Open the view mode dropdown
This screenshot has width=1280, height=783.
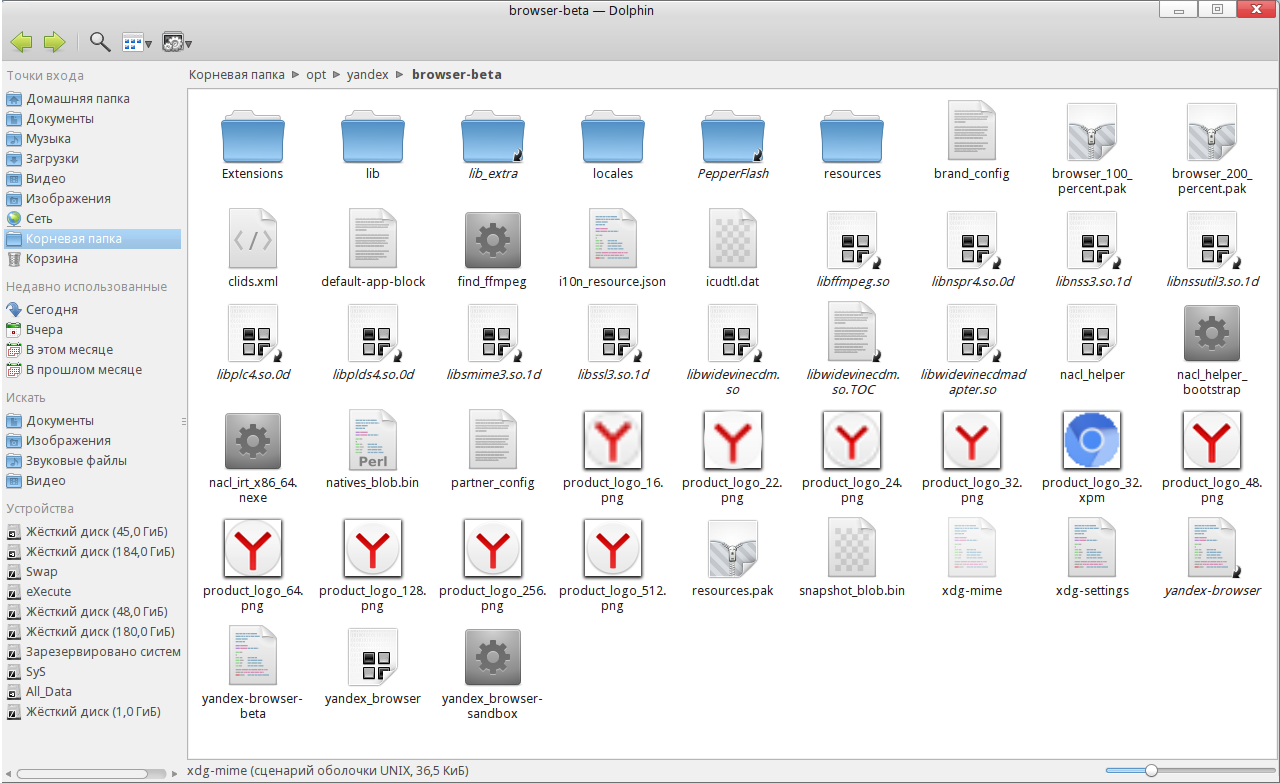137,42
